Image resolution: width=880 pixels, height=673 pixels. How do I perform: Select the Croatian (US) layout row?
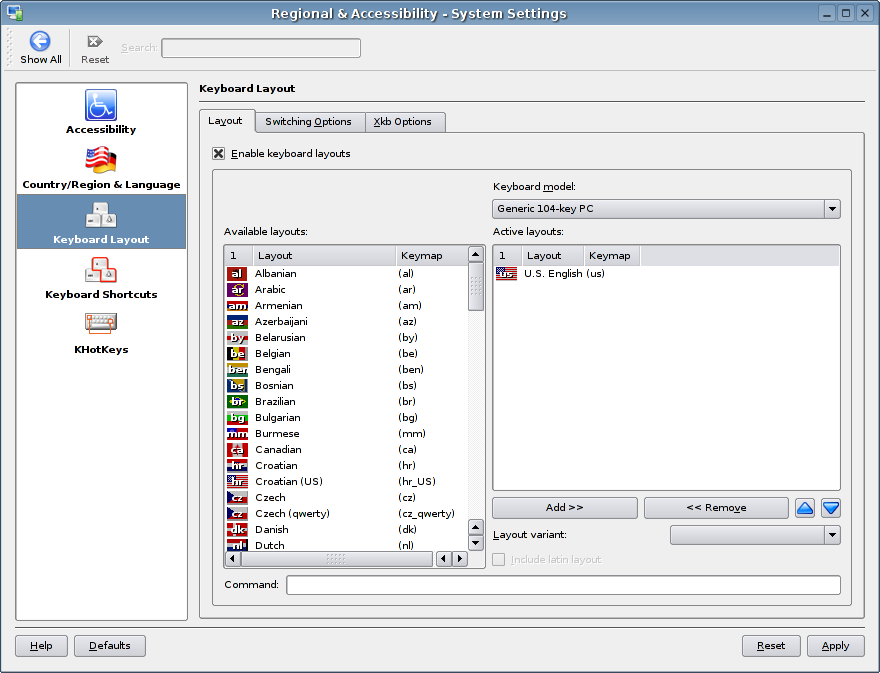[x=346, y=482]
